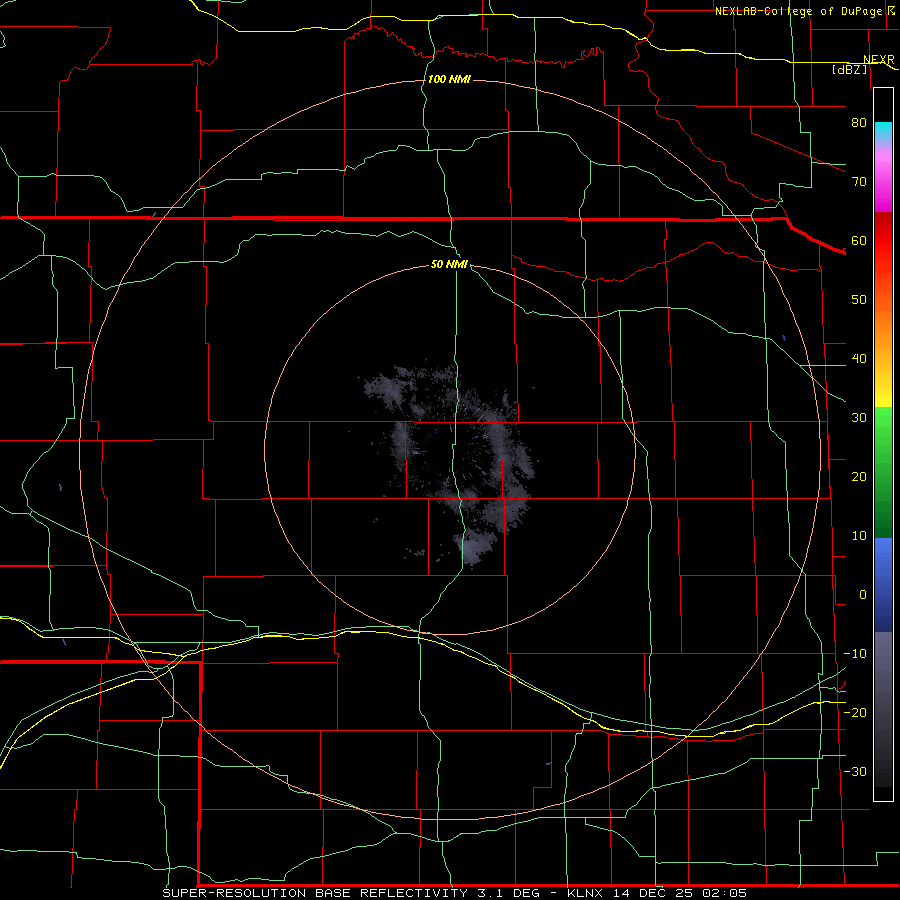This screenshot has height=900, width=900.
Task: Click the 50 NMI range ring label
Action: 449,265
